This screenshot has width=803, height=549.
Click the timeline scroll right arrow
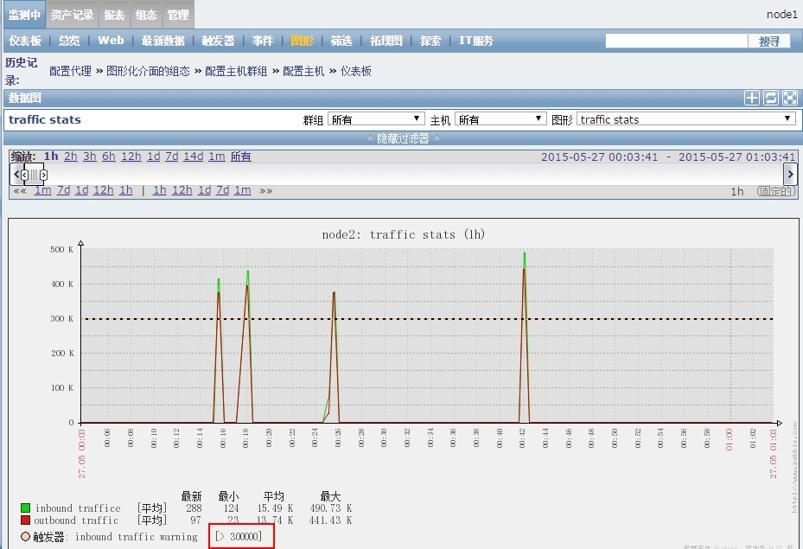789,174
